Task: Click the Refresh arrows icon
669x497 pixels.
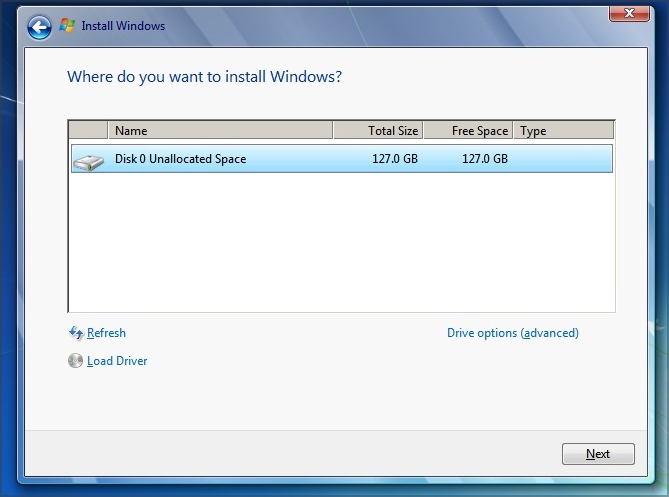Action: click(x=76, y=333)
